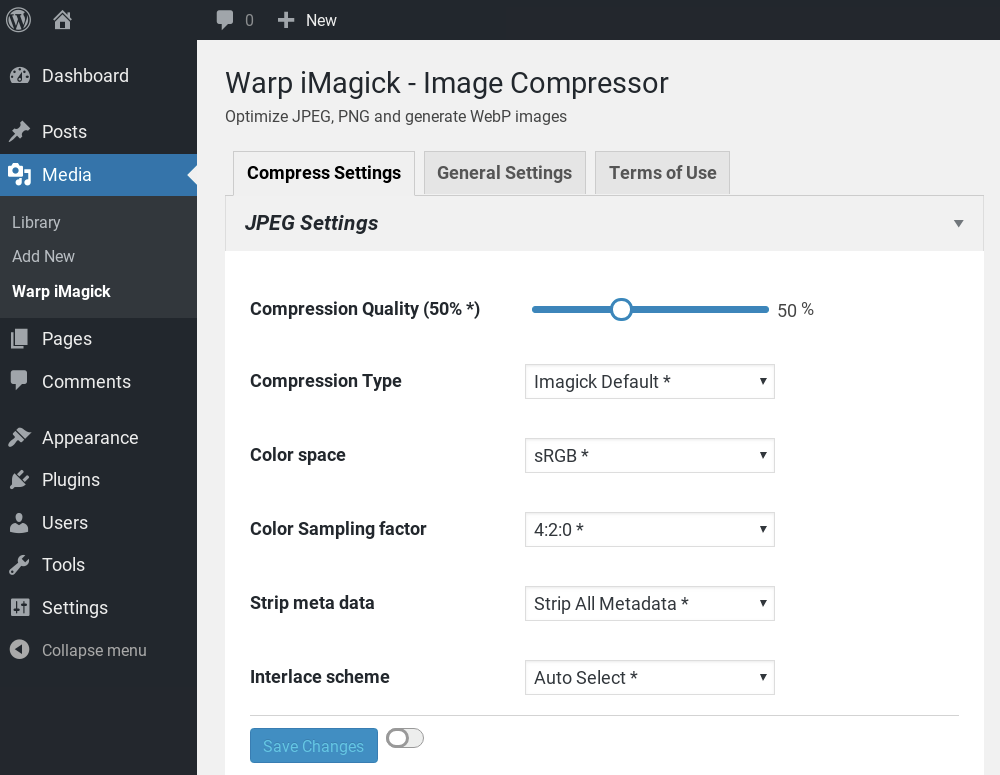Open the comments bubble icon in top bar
This screenshot has width=1000, height=775.
point(225,19)
